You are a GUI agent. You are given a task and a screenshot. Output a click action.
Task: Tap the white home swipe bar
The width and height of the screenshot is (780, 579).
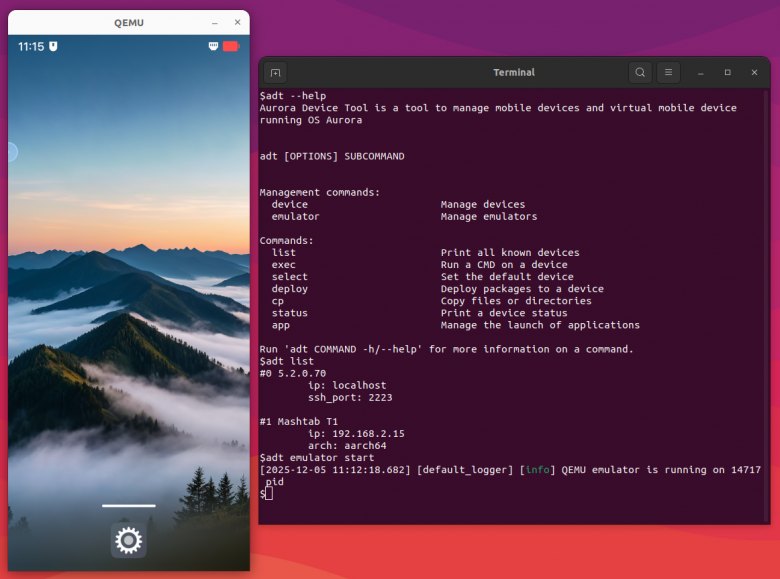(129, 505)
